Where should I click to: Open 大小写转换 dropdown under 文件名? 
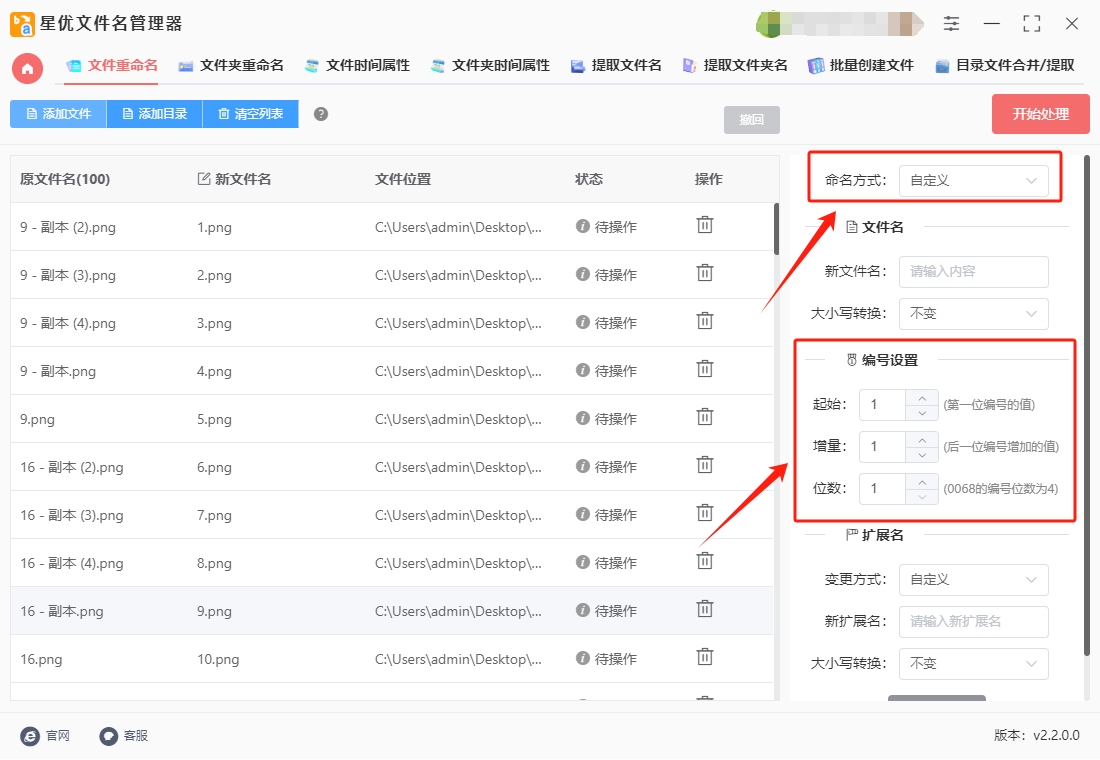[x=973, y=314]
